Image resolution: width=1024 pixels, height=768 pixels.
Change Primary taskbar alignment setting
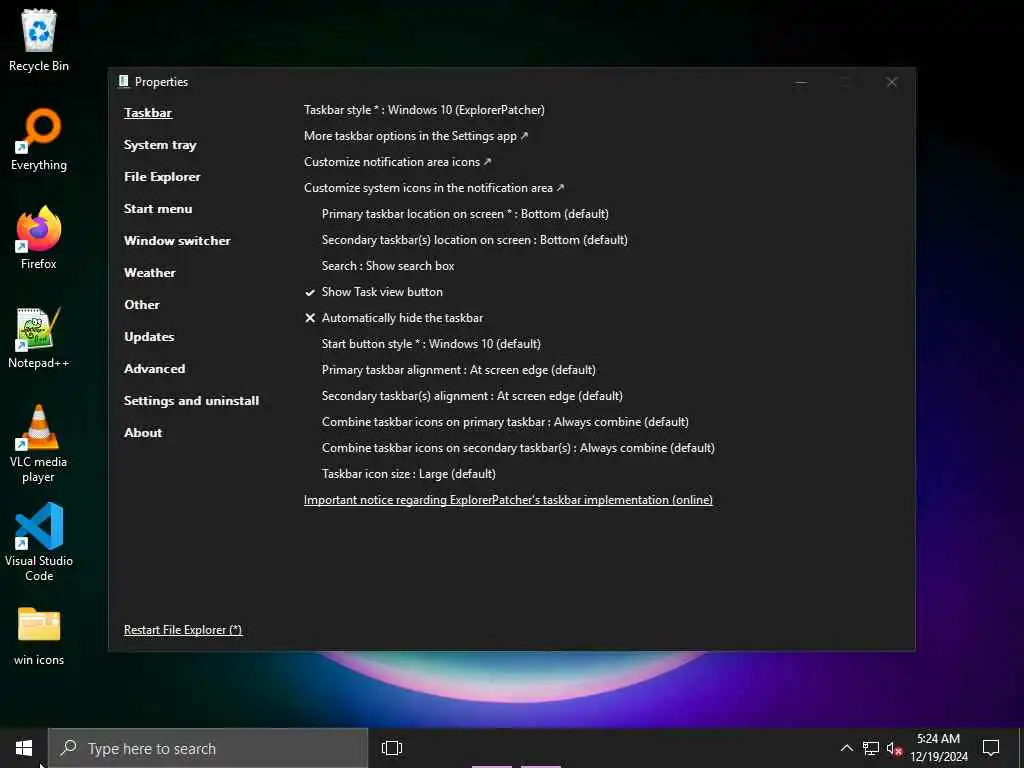pos(458,370)
